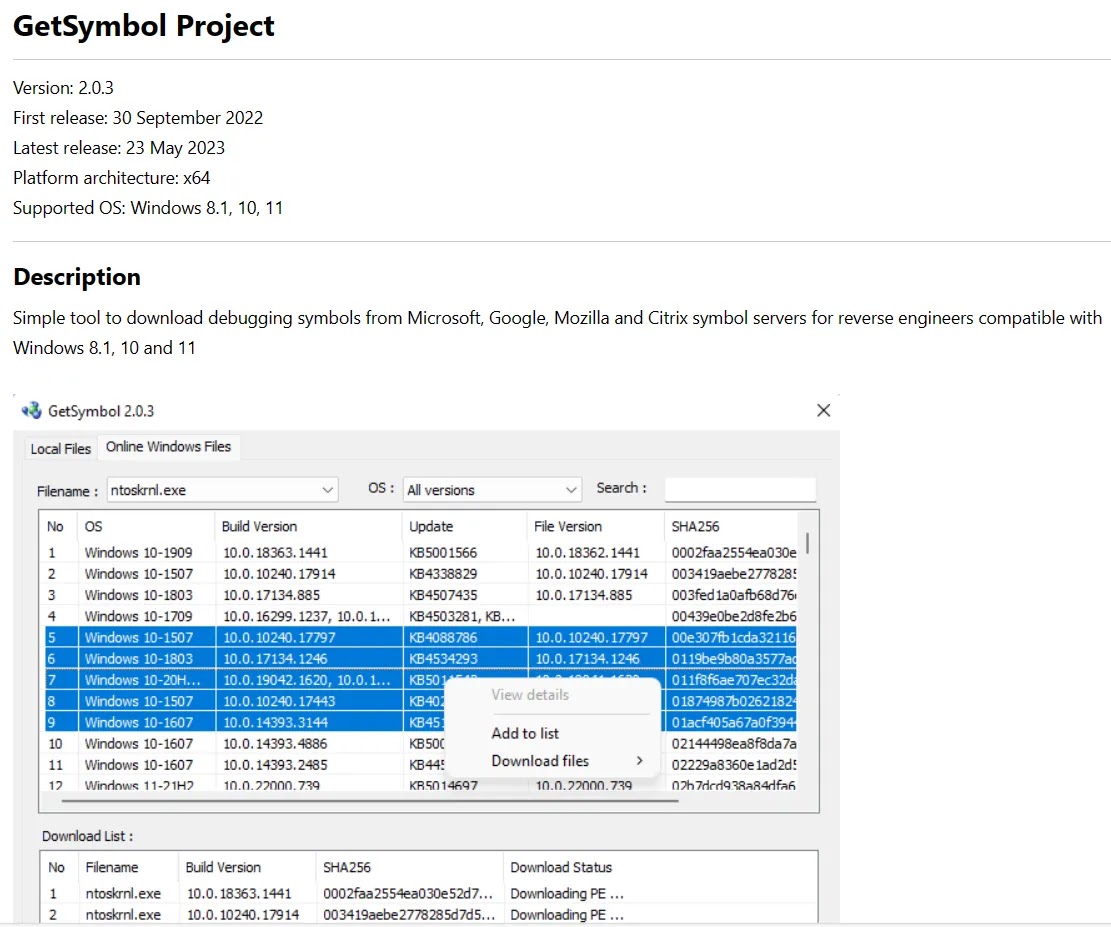1111x927 pixels.
Task: Click the Search input field
Action: pos(740,489)
